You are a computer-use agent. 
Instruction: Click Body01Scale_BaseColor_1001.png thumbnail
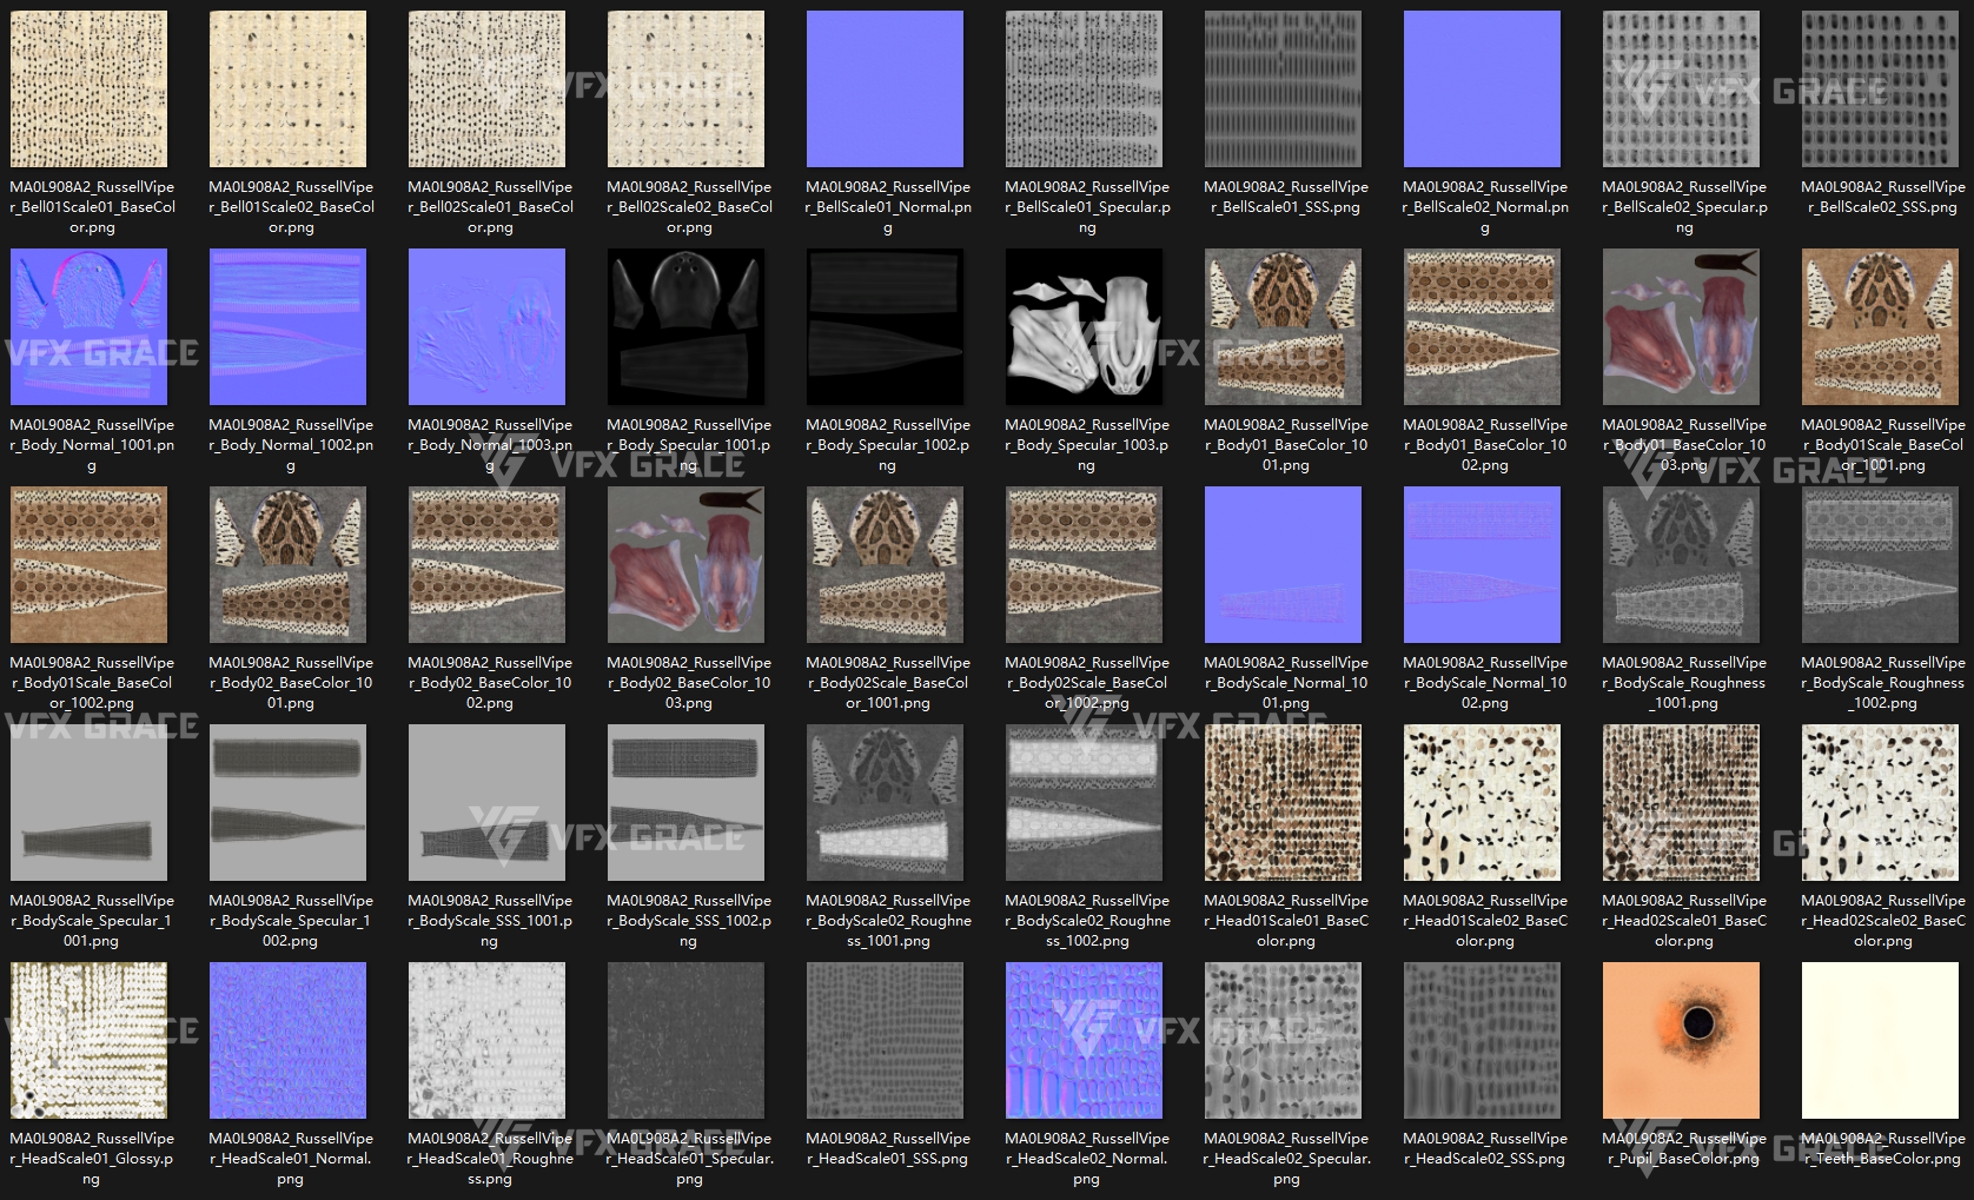tap(1880, 326)
